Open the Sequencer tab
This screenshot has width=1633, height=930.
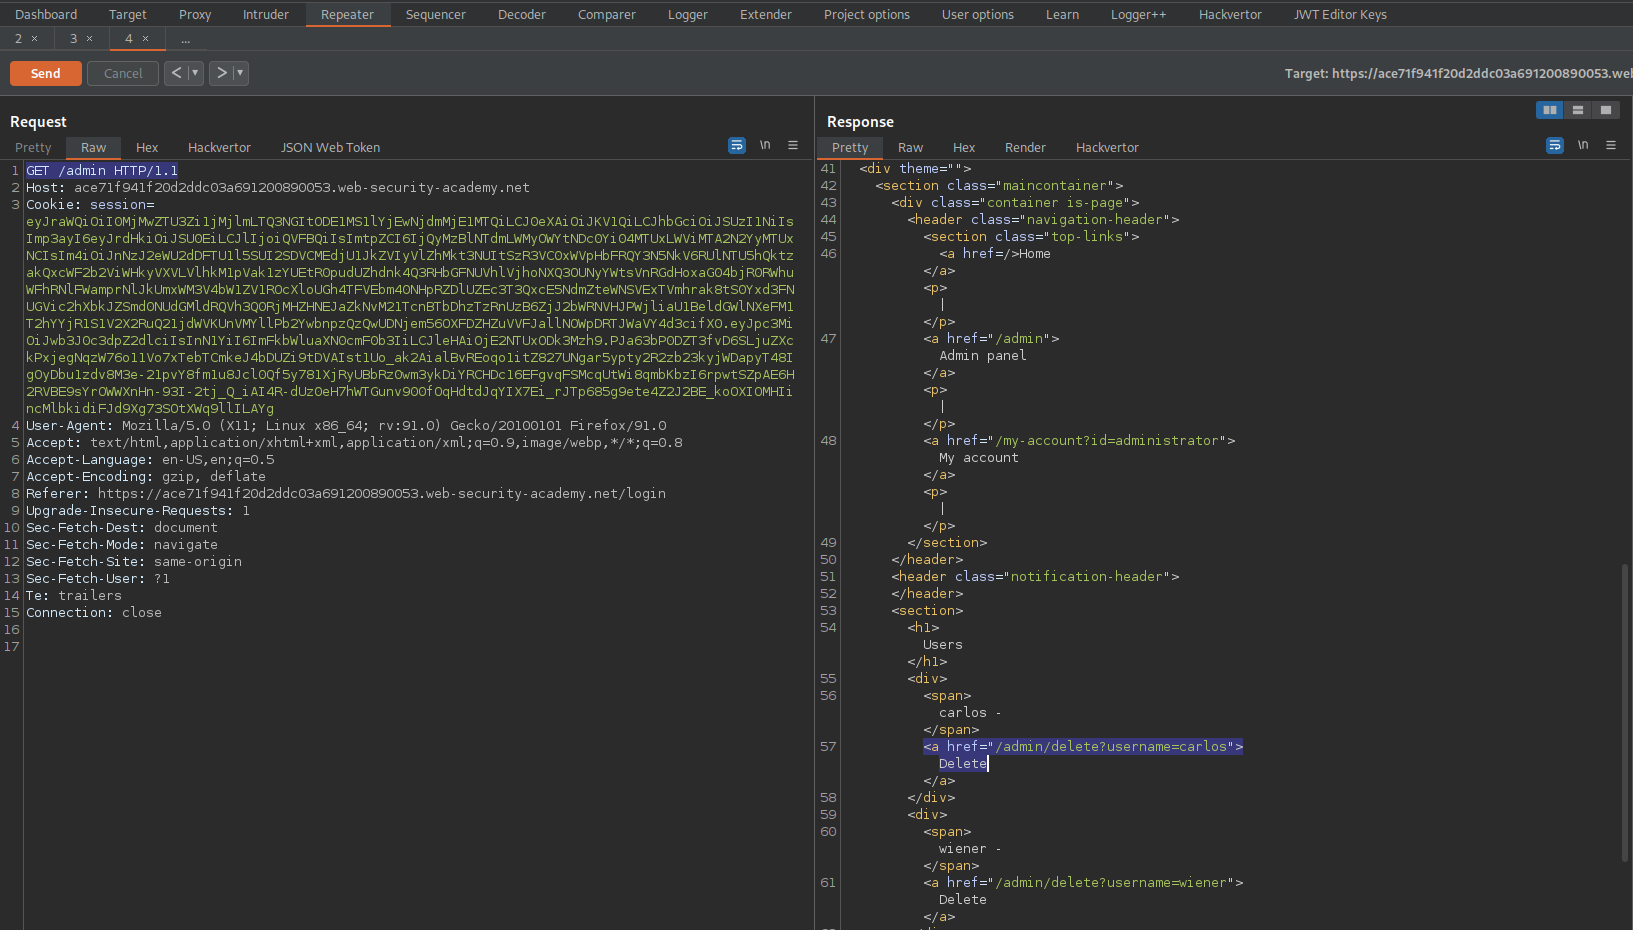coord(435,14)
